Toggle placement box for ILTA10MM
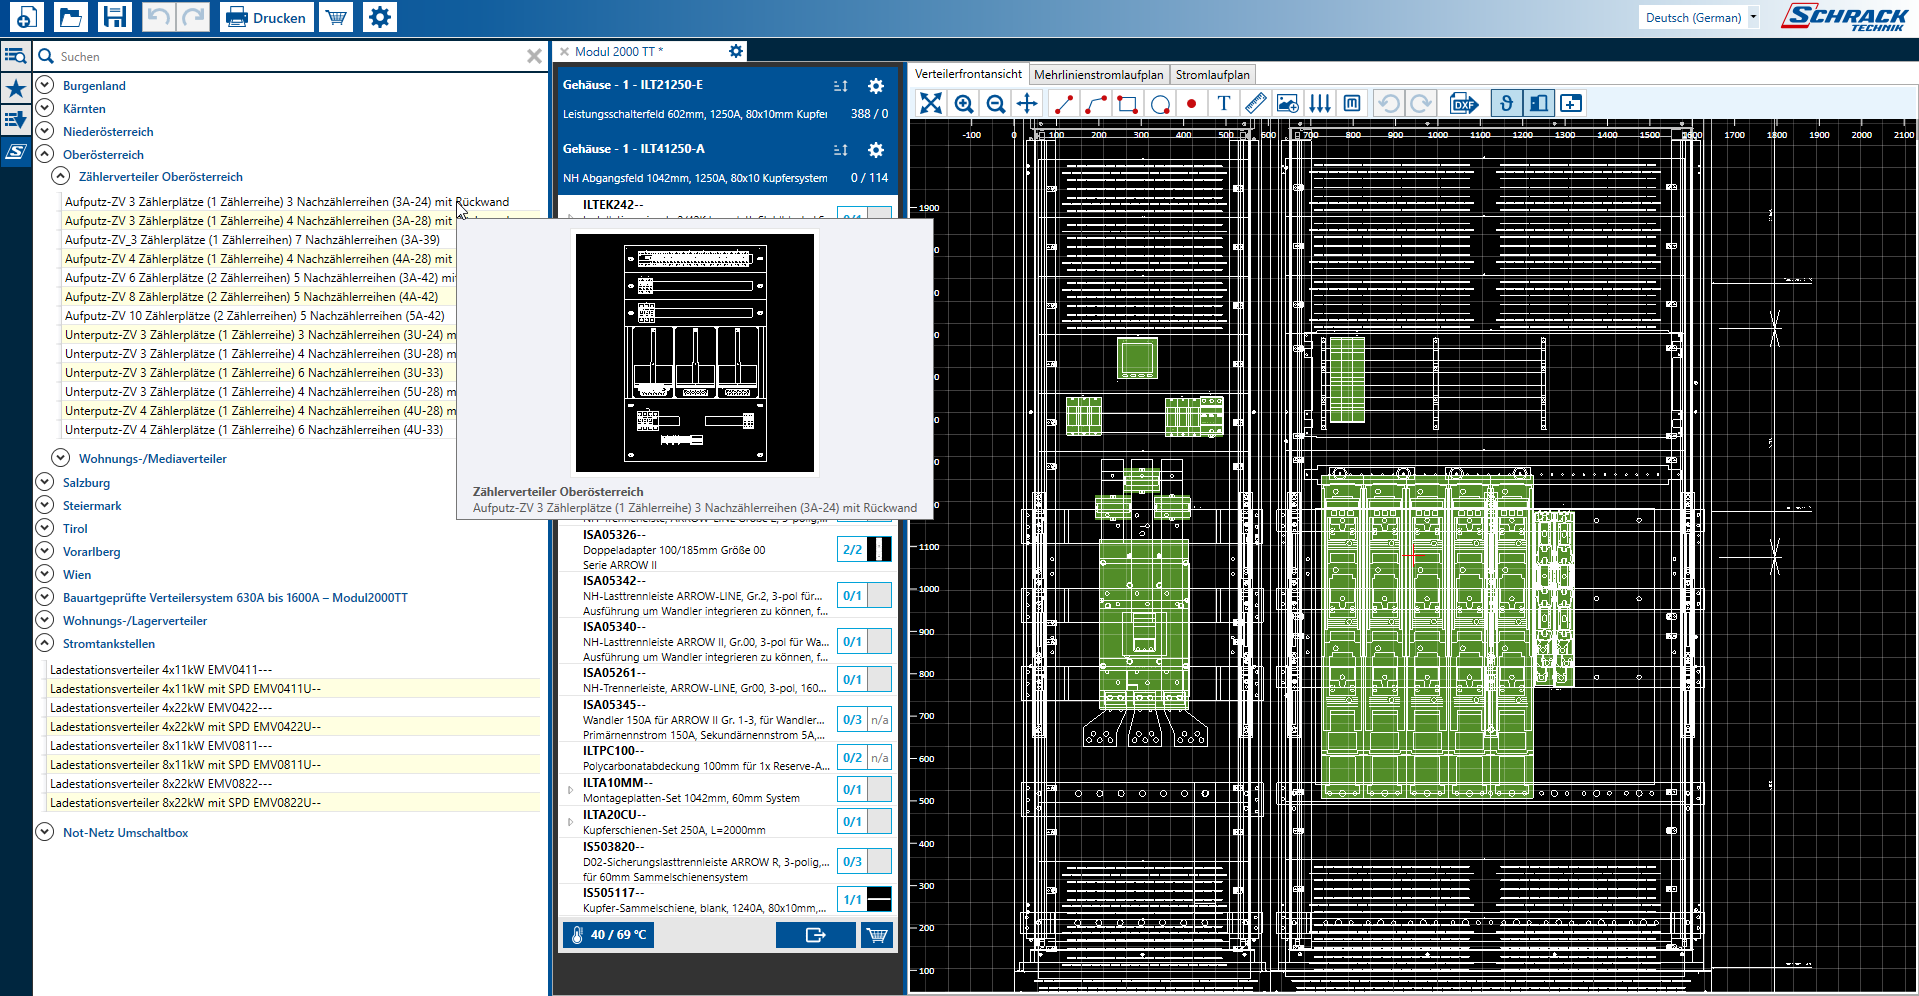The height and width of the screenshot is (996, 1919). click(879, 790)
